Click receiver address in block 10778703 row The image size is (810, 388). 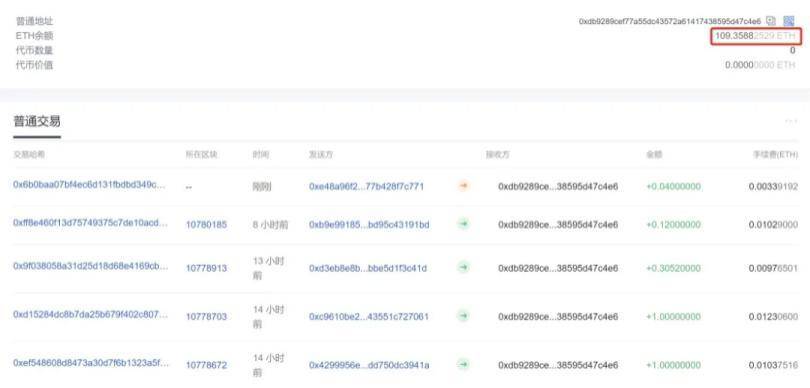(558, 317)
